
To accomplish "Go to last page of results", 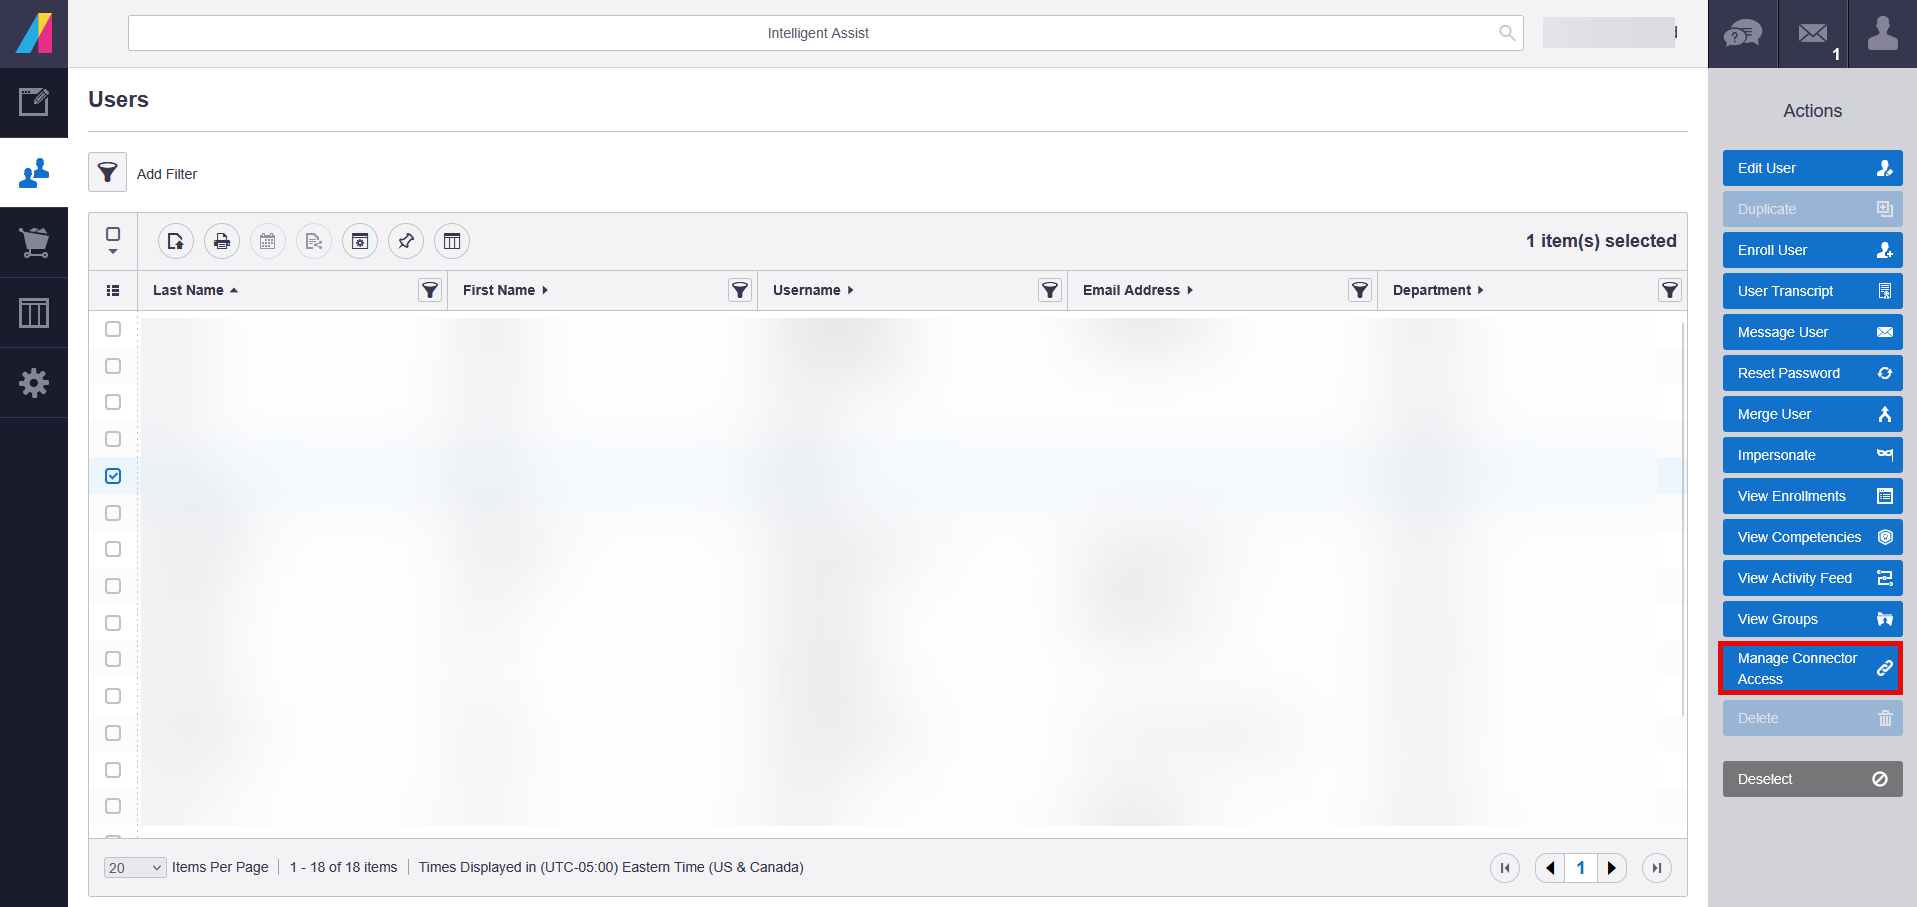I will tap(1657, 868).
